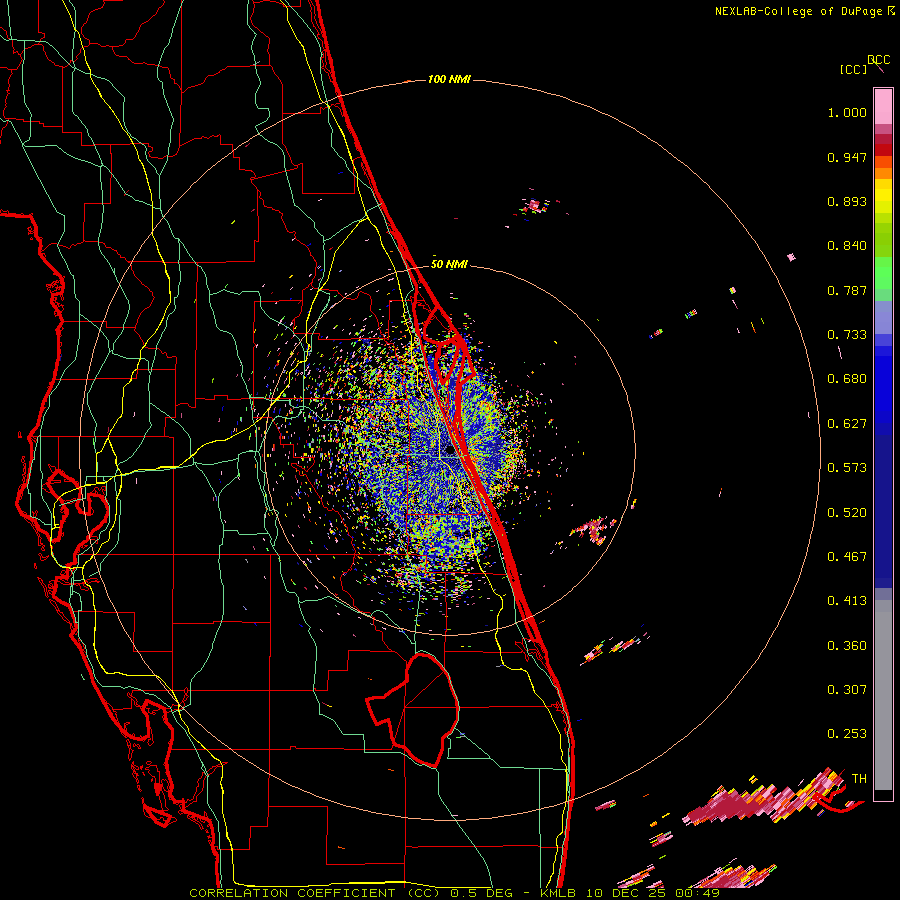Click the KMLB station identifier in the caption
Viewport: 900px width, 900px height.
point(559,893)
